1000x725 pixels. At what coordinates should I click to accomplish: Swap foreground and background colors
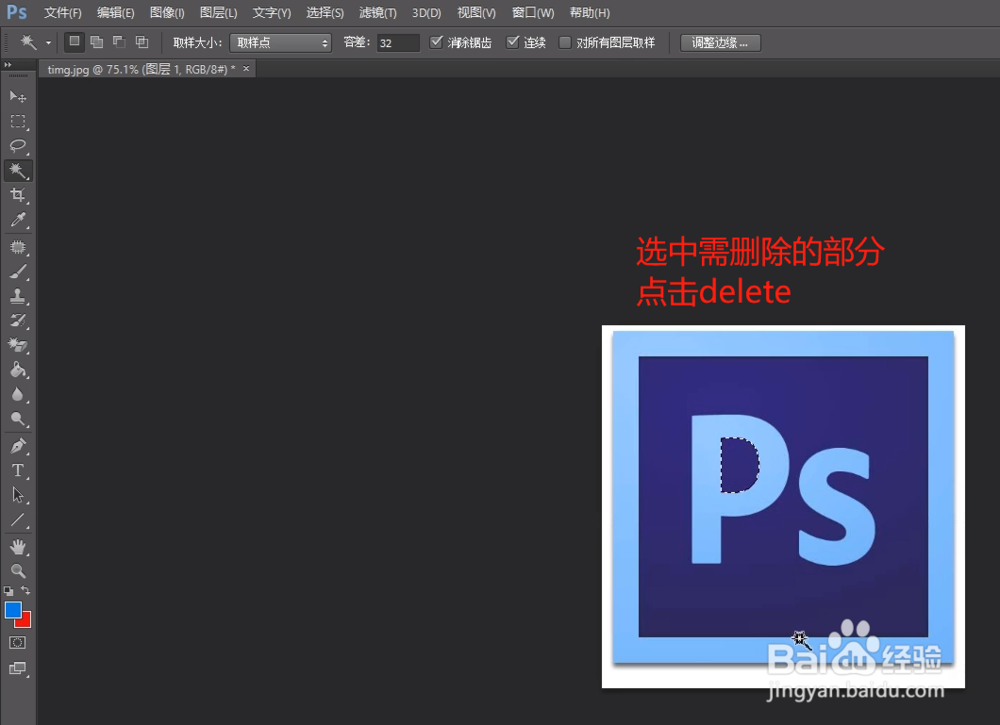click(26, 590)
